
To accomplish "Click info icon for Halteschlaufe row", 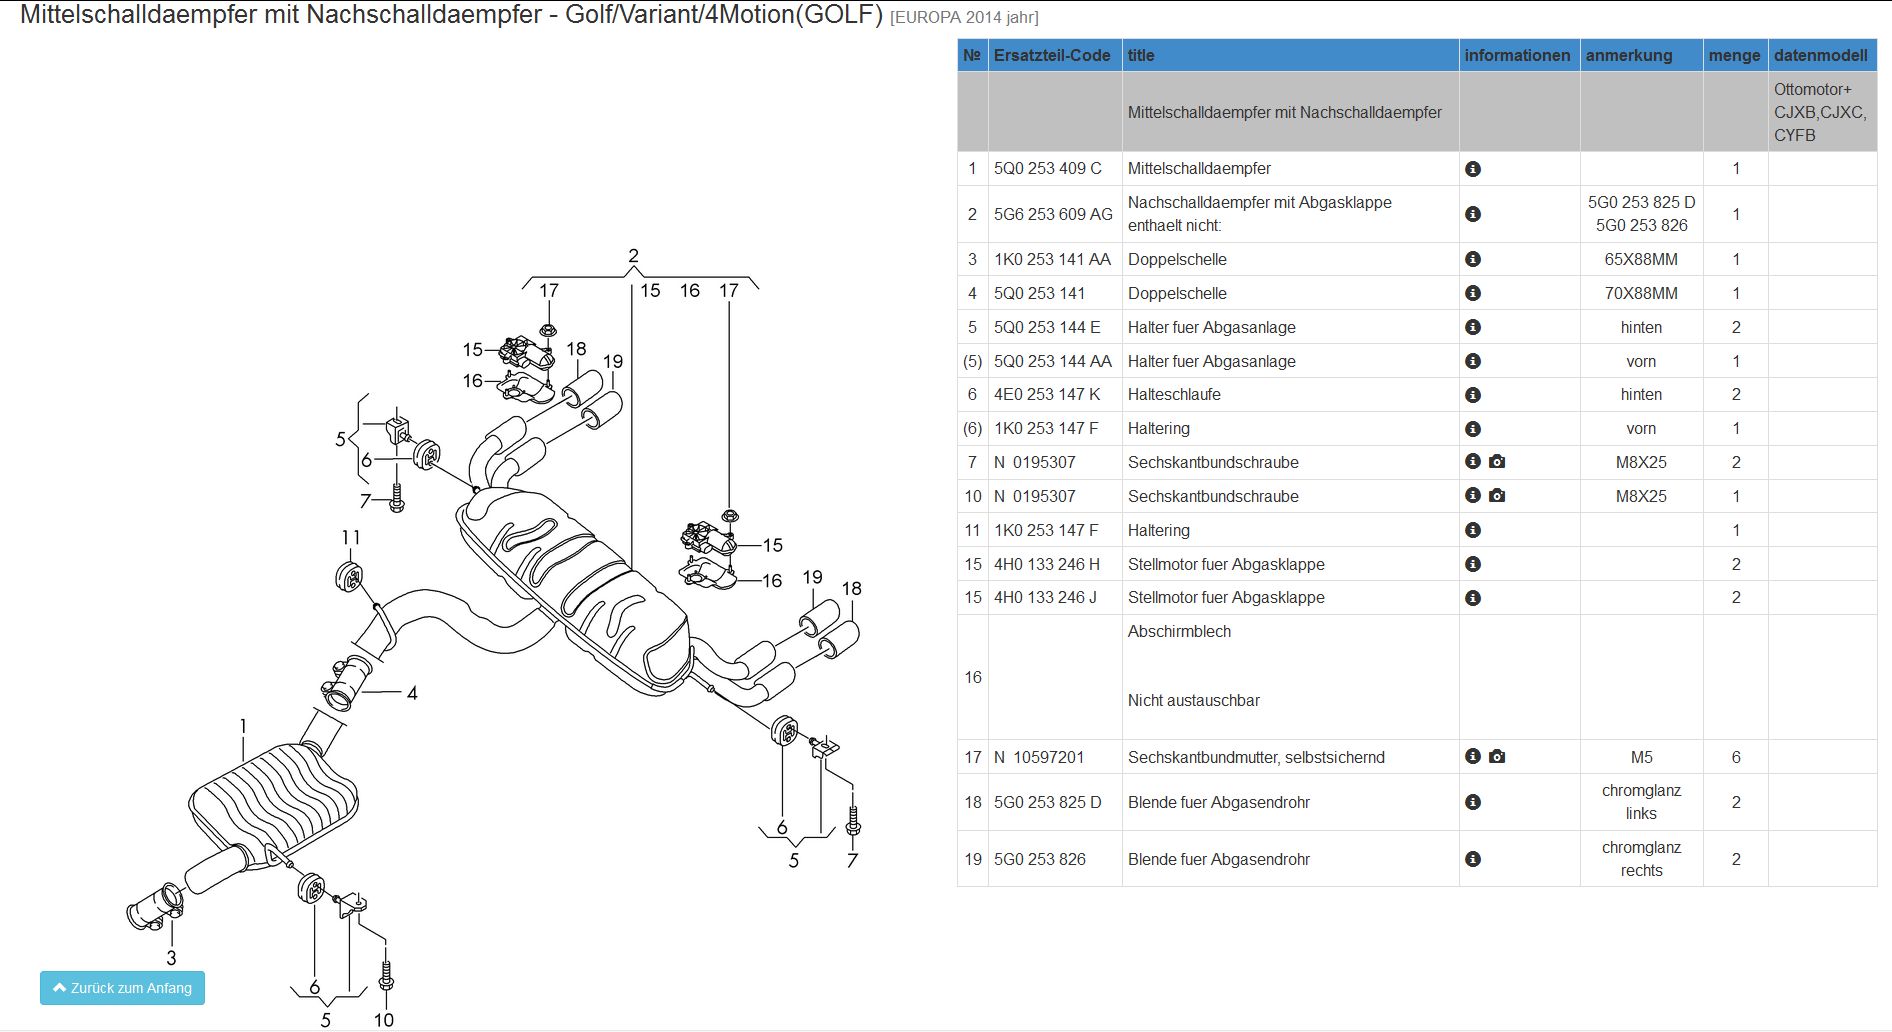I will point(1472,395).
